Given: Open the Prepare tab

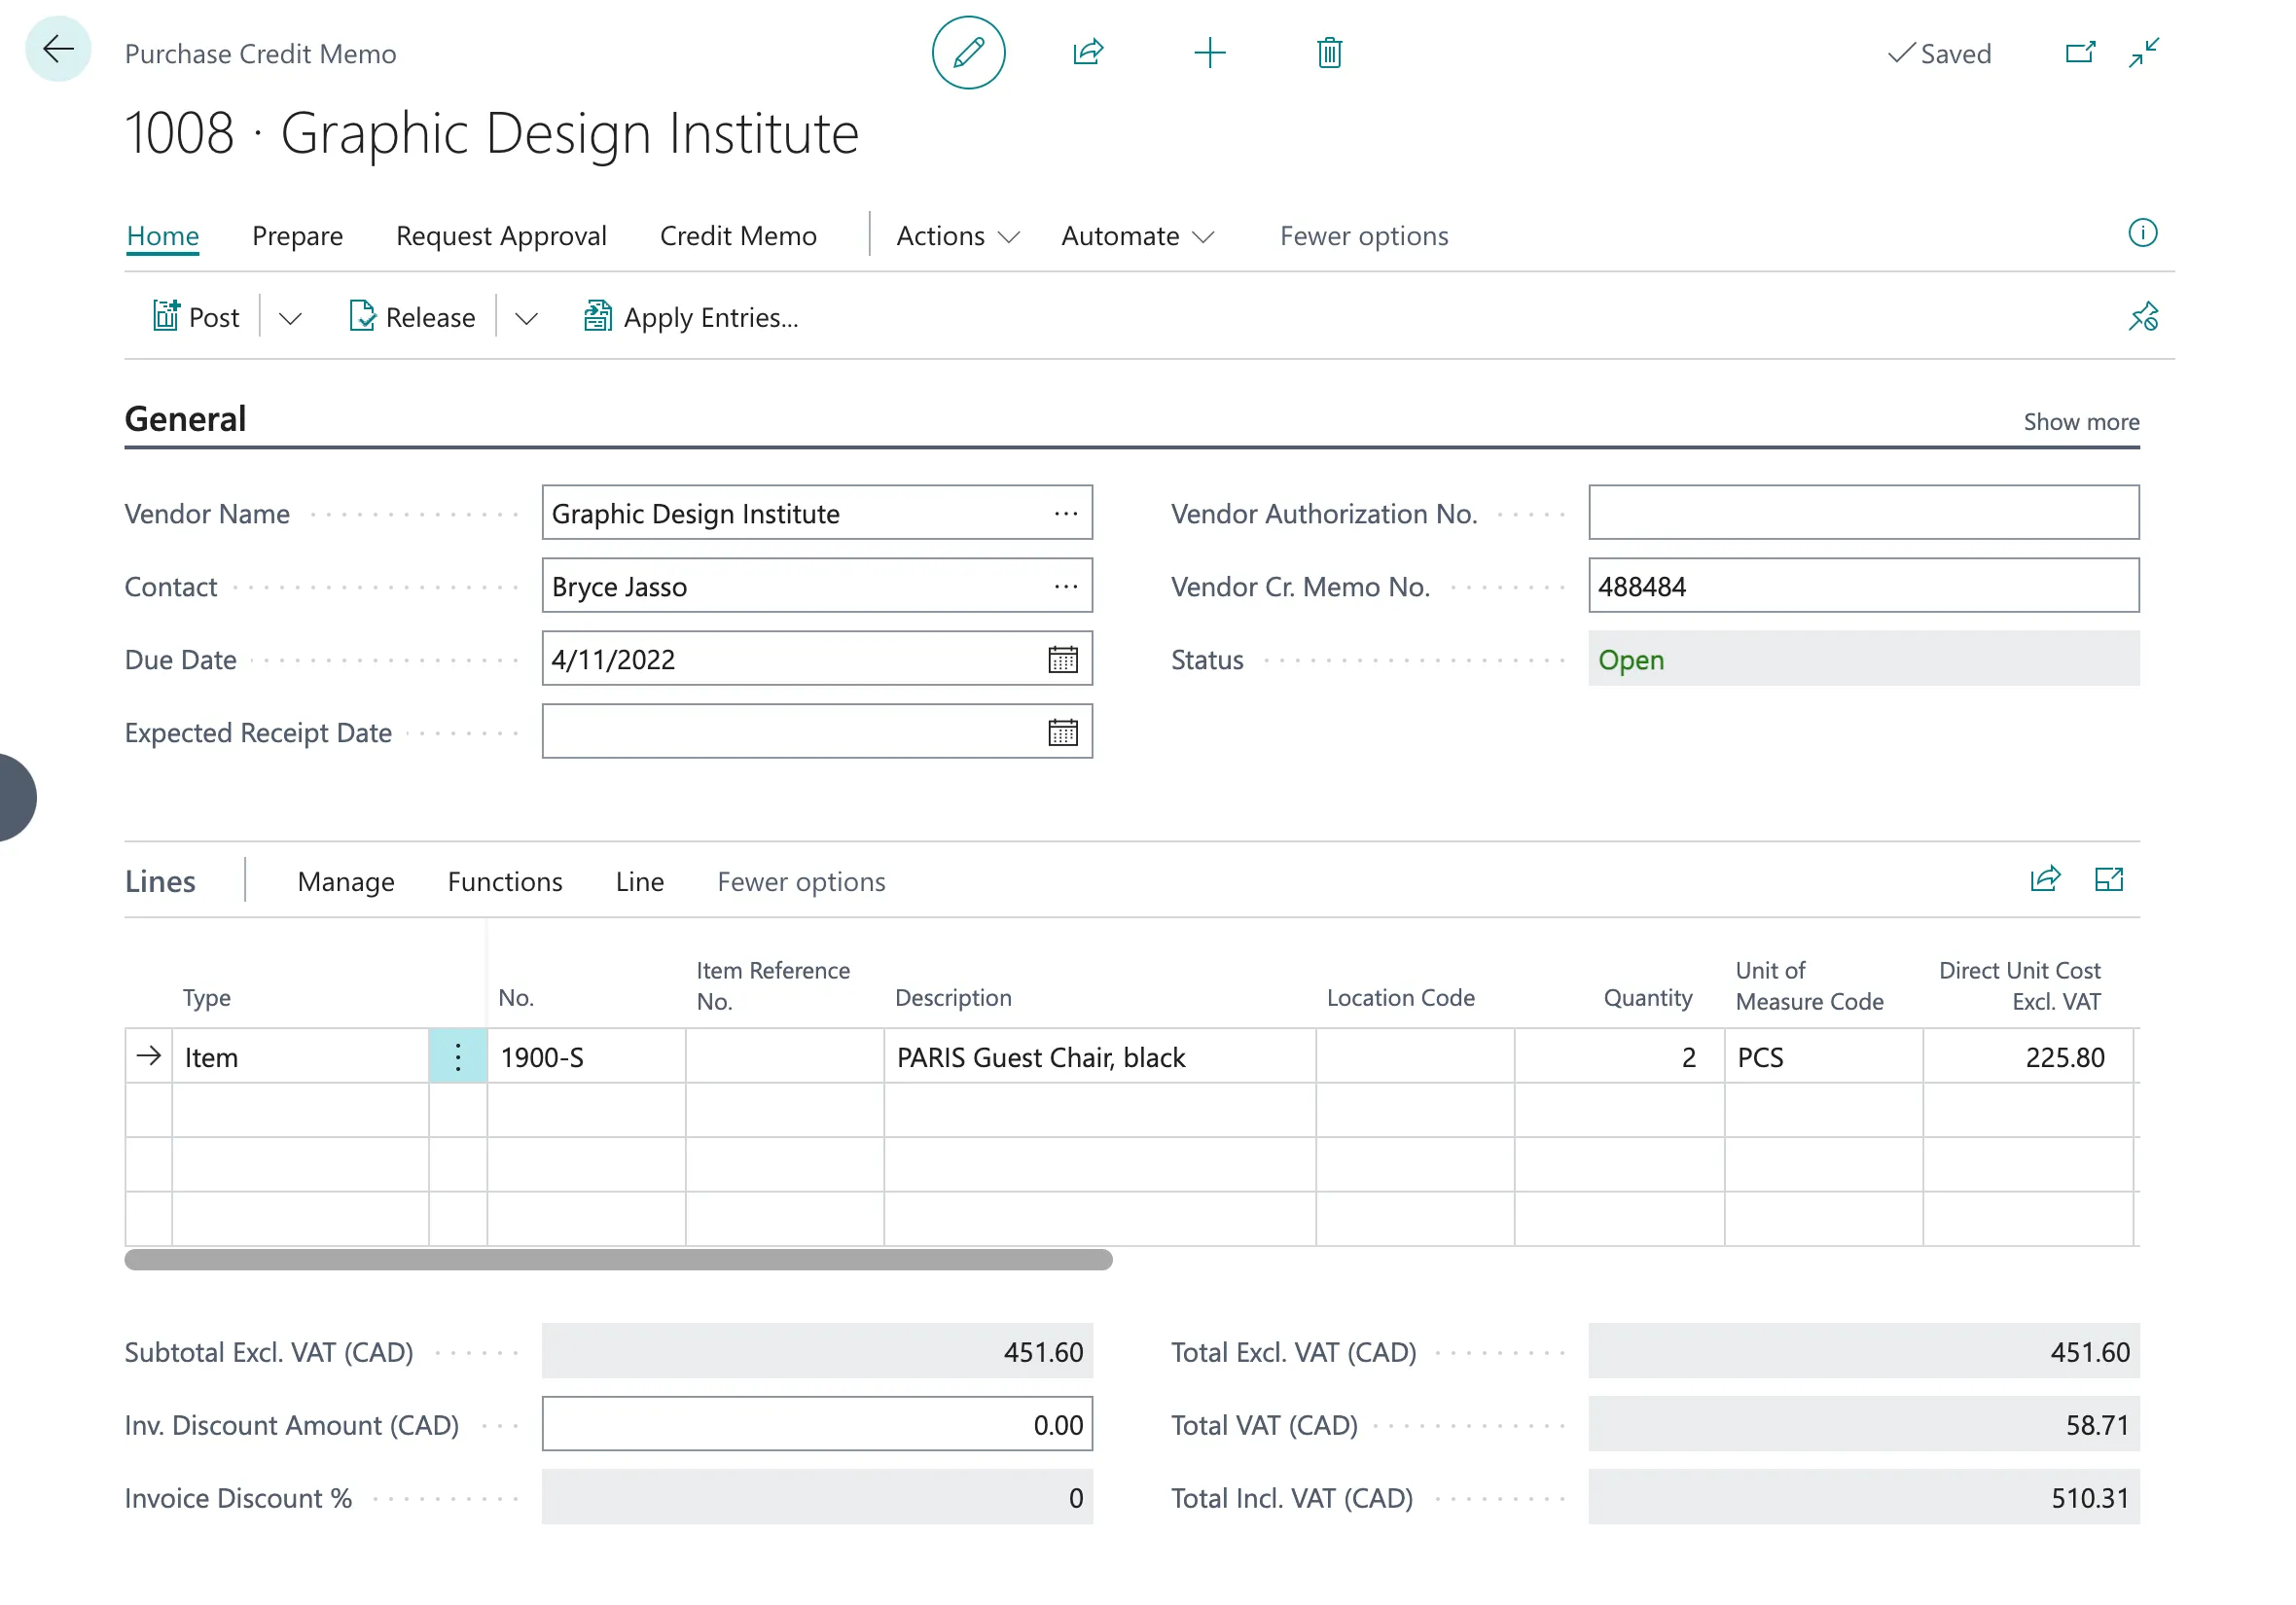Looking at the screenshot, I should (297, 236).
